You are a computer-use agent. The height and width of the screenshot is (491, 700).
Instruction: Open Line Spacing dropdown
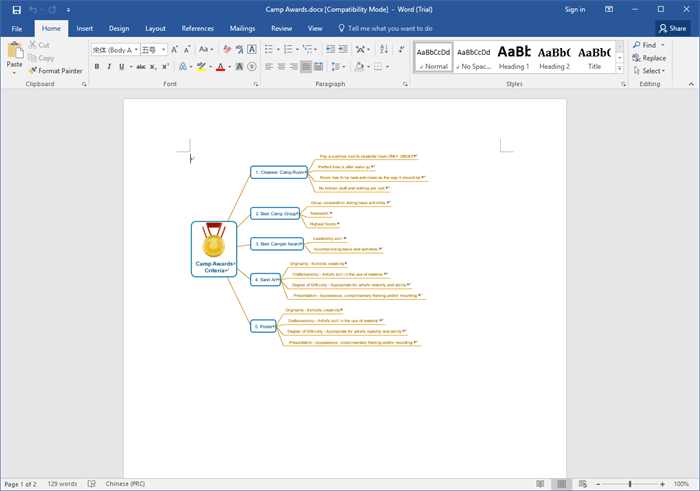[338, 67]
